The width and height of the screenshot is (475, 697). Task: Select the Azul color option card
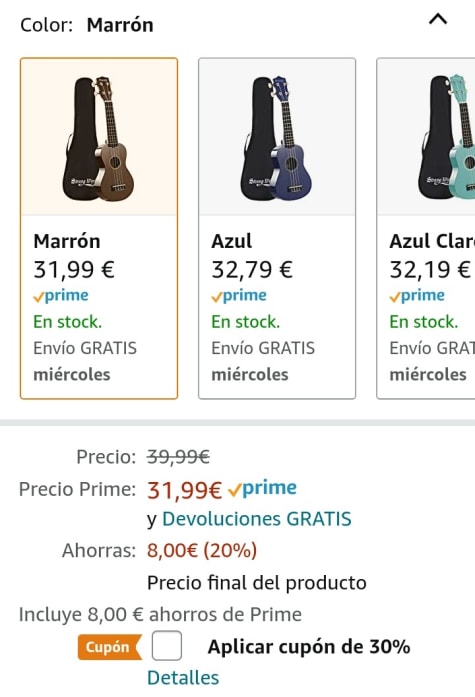pos(277,228)
